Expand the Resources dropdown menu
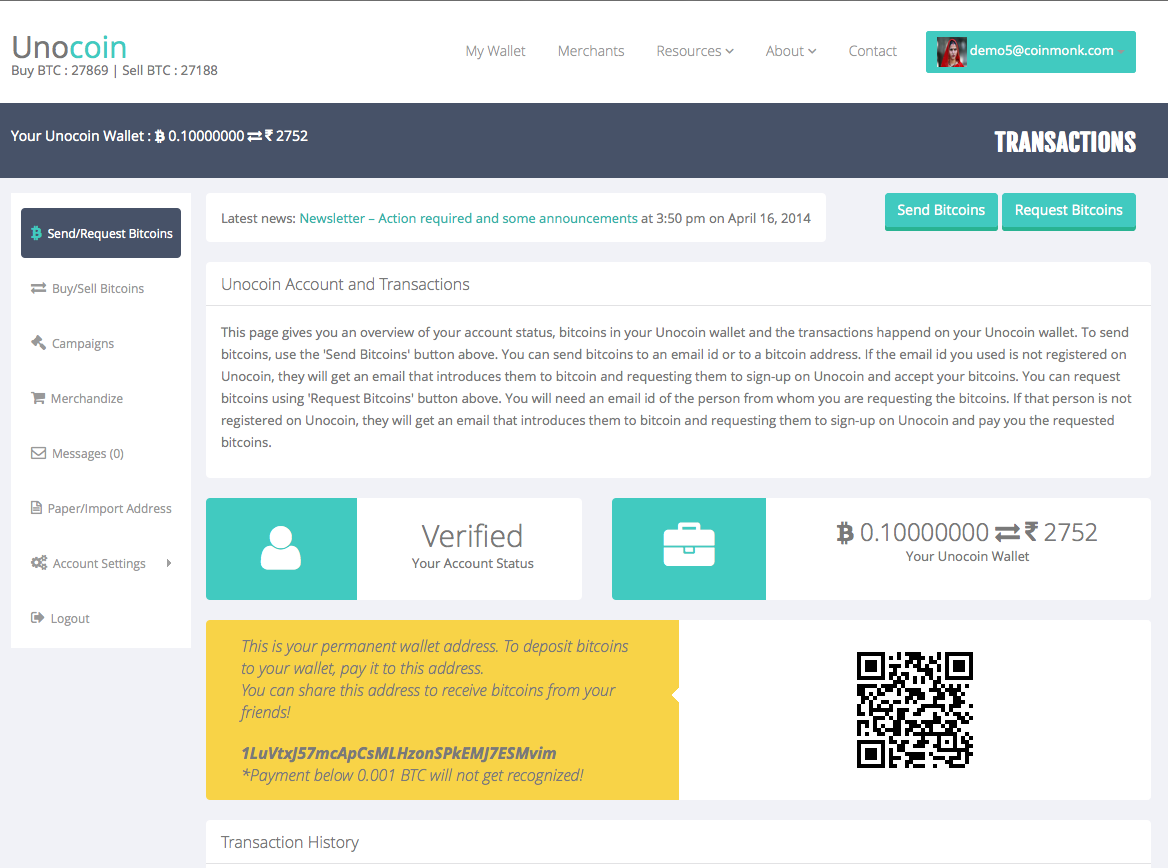 tap(695, 51)
